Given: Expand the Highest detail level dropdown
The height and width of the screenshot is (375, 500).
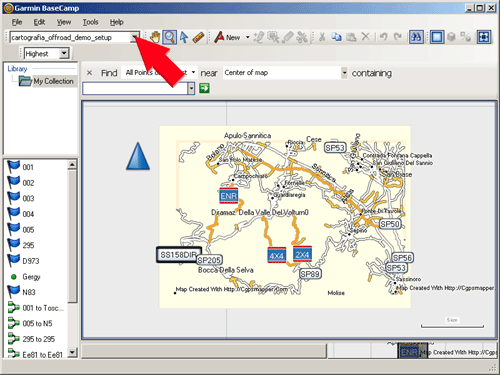Looking at the screenshot, I should [64, 53].
